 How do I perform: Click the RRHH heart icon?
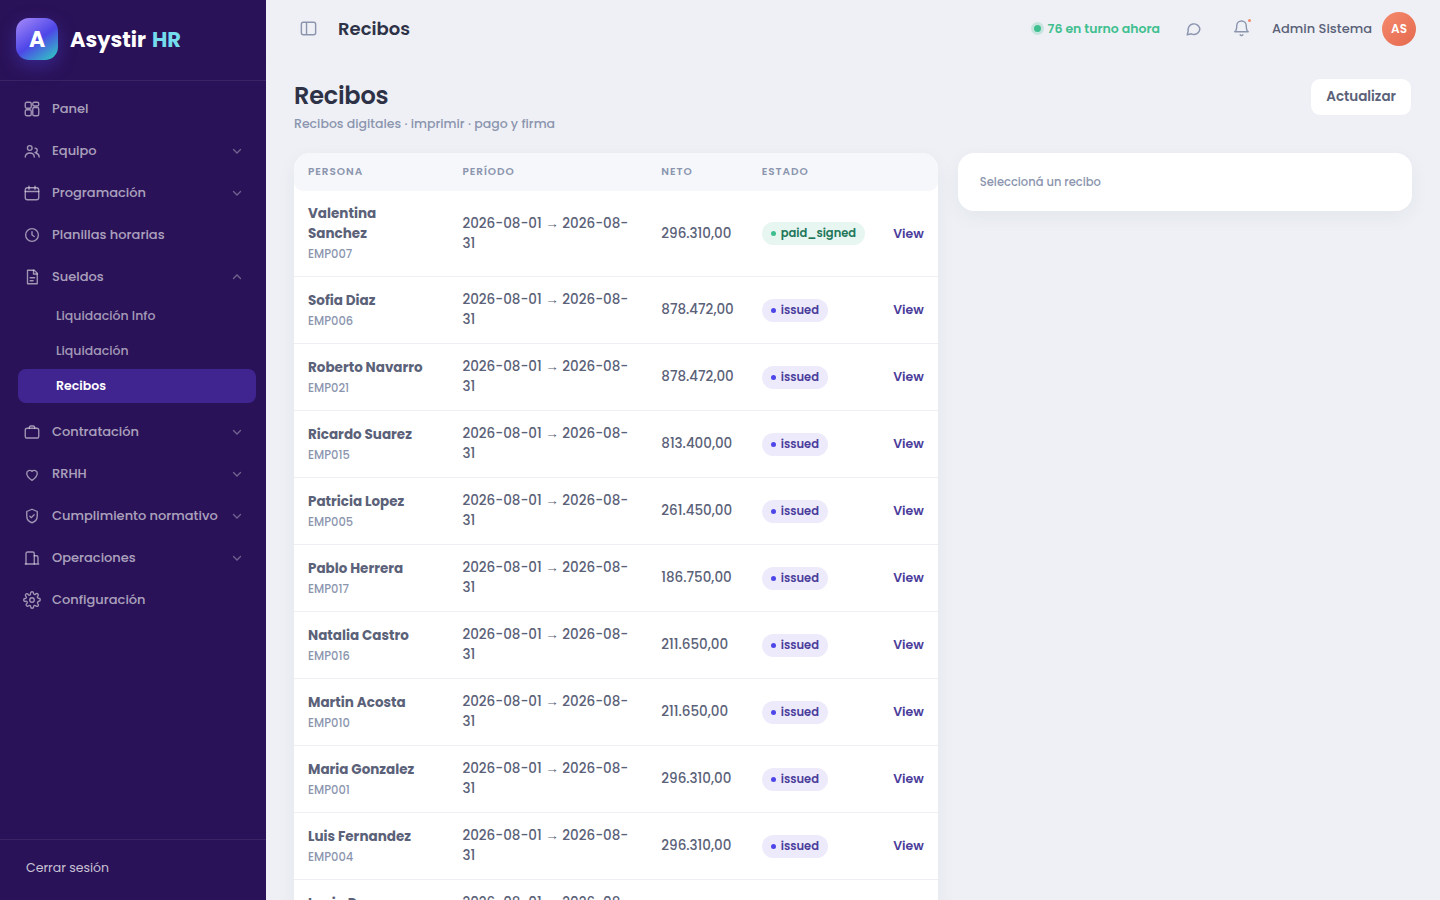[x=32, y=474]
